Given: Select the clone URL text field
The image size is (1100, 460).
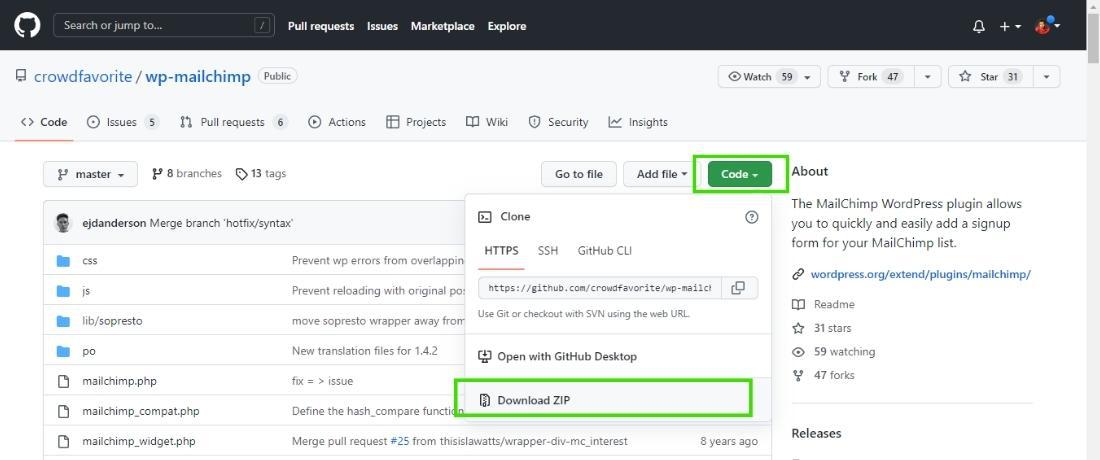Looking at the screenshot, I should click(x=600, y=288).
